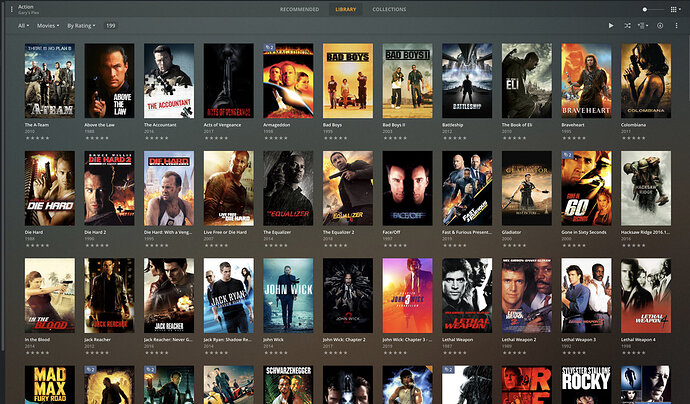Click the version badge on the poster right of Mad Max
Image resolution: width=690 pixels, height=404 pixels.
(x=91, y=370)
